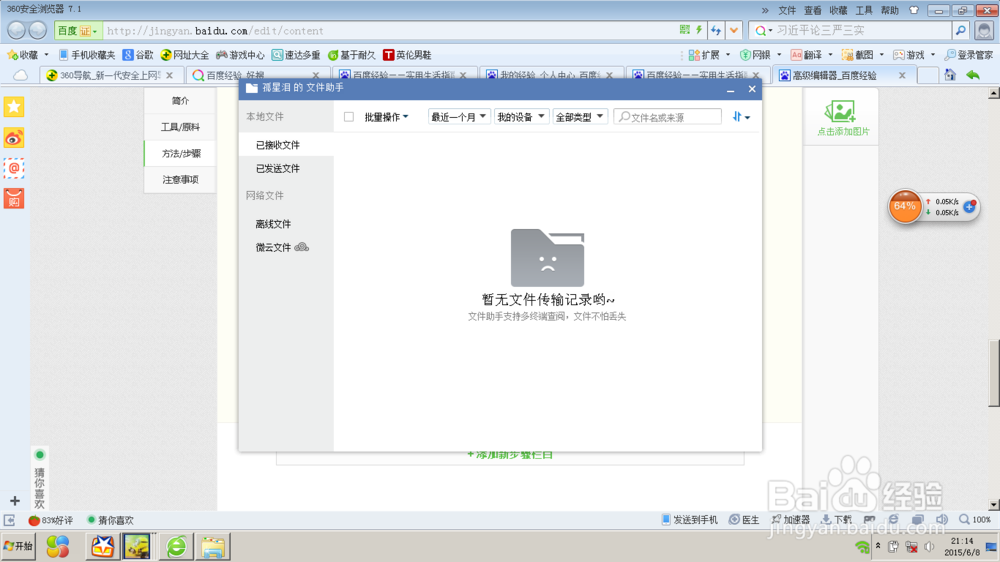Click the sort arrows icon in file assistant
Screen dimensions: 1000x562
[x=741, y=117]
